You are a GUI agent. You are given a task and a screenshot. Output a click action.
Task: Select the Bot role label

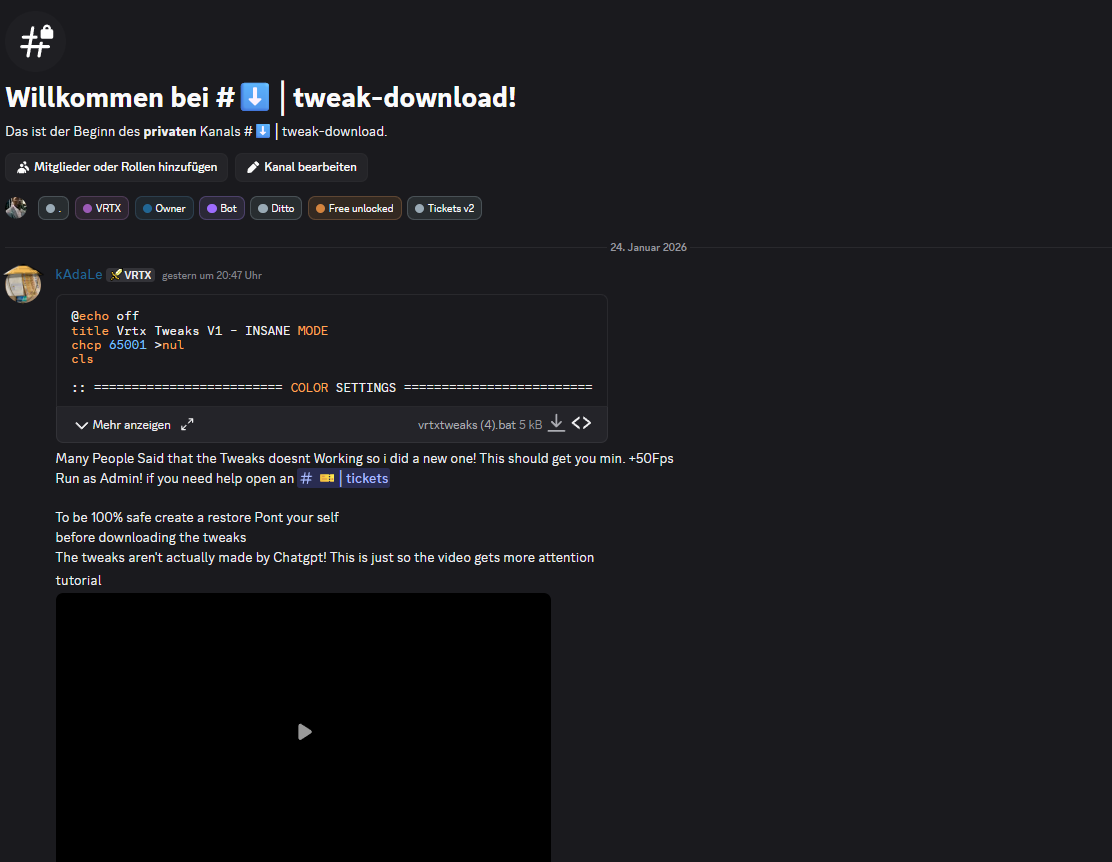[x=221, y=208]
